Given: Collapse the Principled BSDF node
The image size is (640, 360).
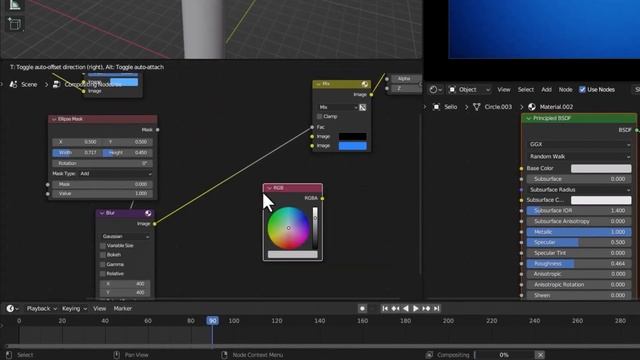Looking at the screenshot, I should tap(529, 118).
